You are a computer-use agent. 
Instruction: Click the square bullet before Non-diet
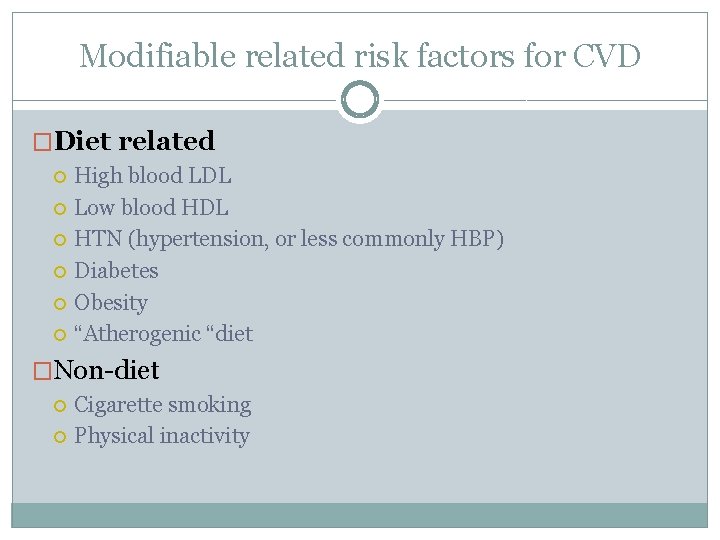pos(43,371)
